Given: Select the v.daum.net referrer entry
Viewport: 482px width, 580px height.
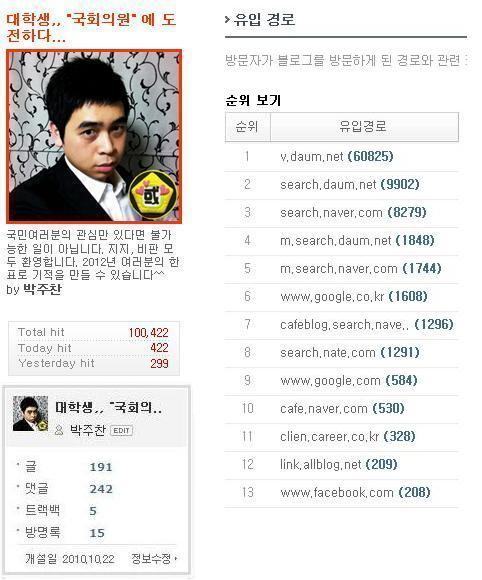Looking at the screenshot, I should 336,156.
